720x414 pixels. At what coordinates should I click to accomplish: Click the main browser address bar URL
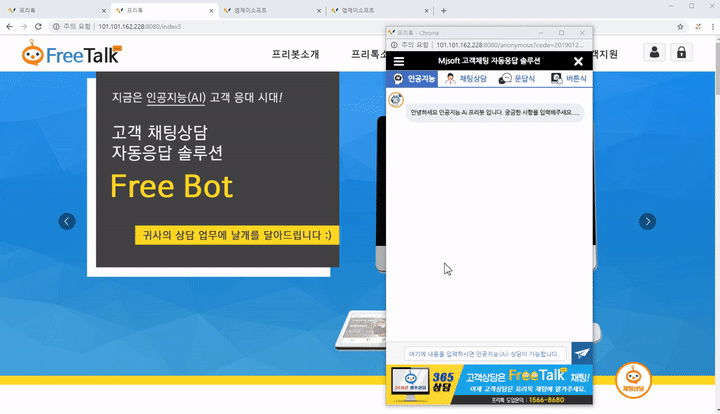[x=140, y=27]
